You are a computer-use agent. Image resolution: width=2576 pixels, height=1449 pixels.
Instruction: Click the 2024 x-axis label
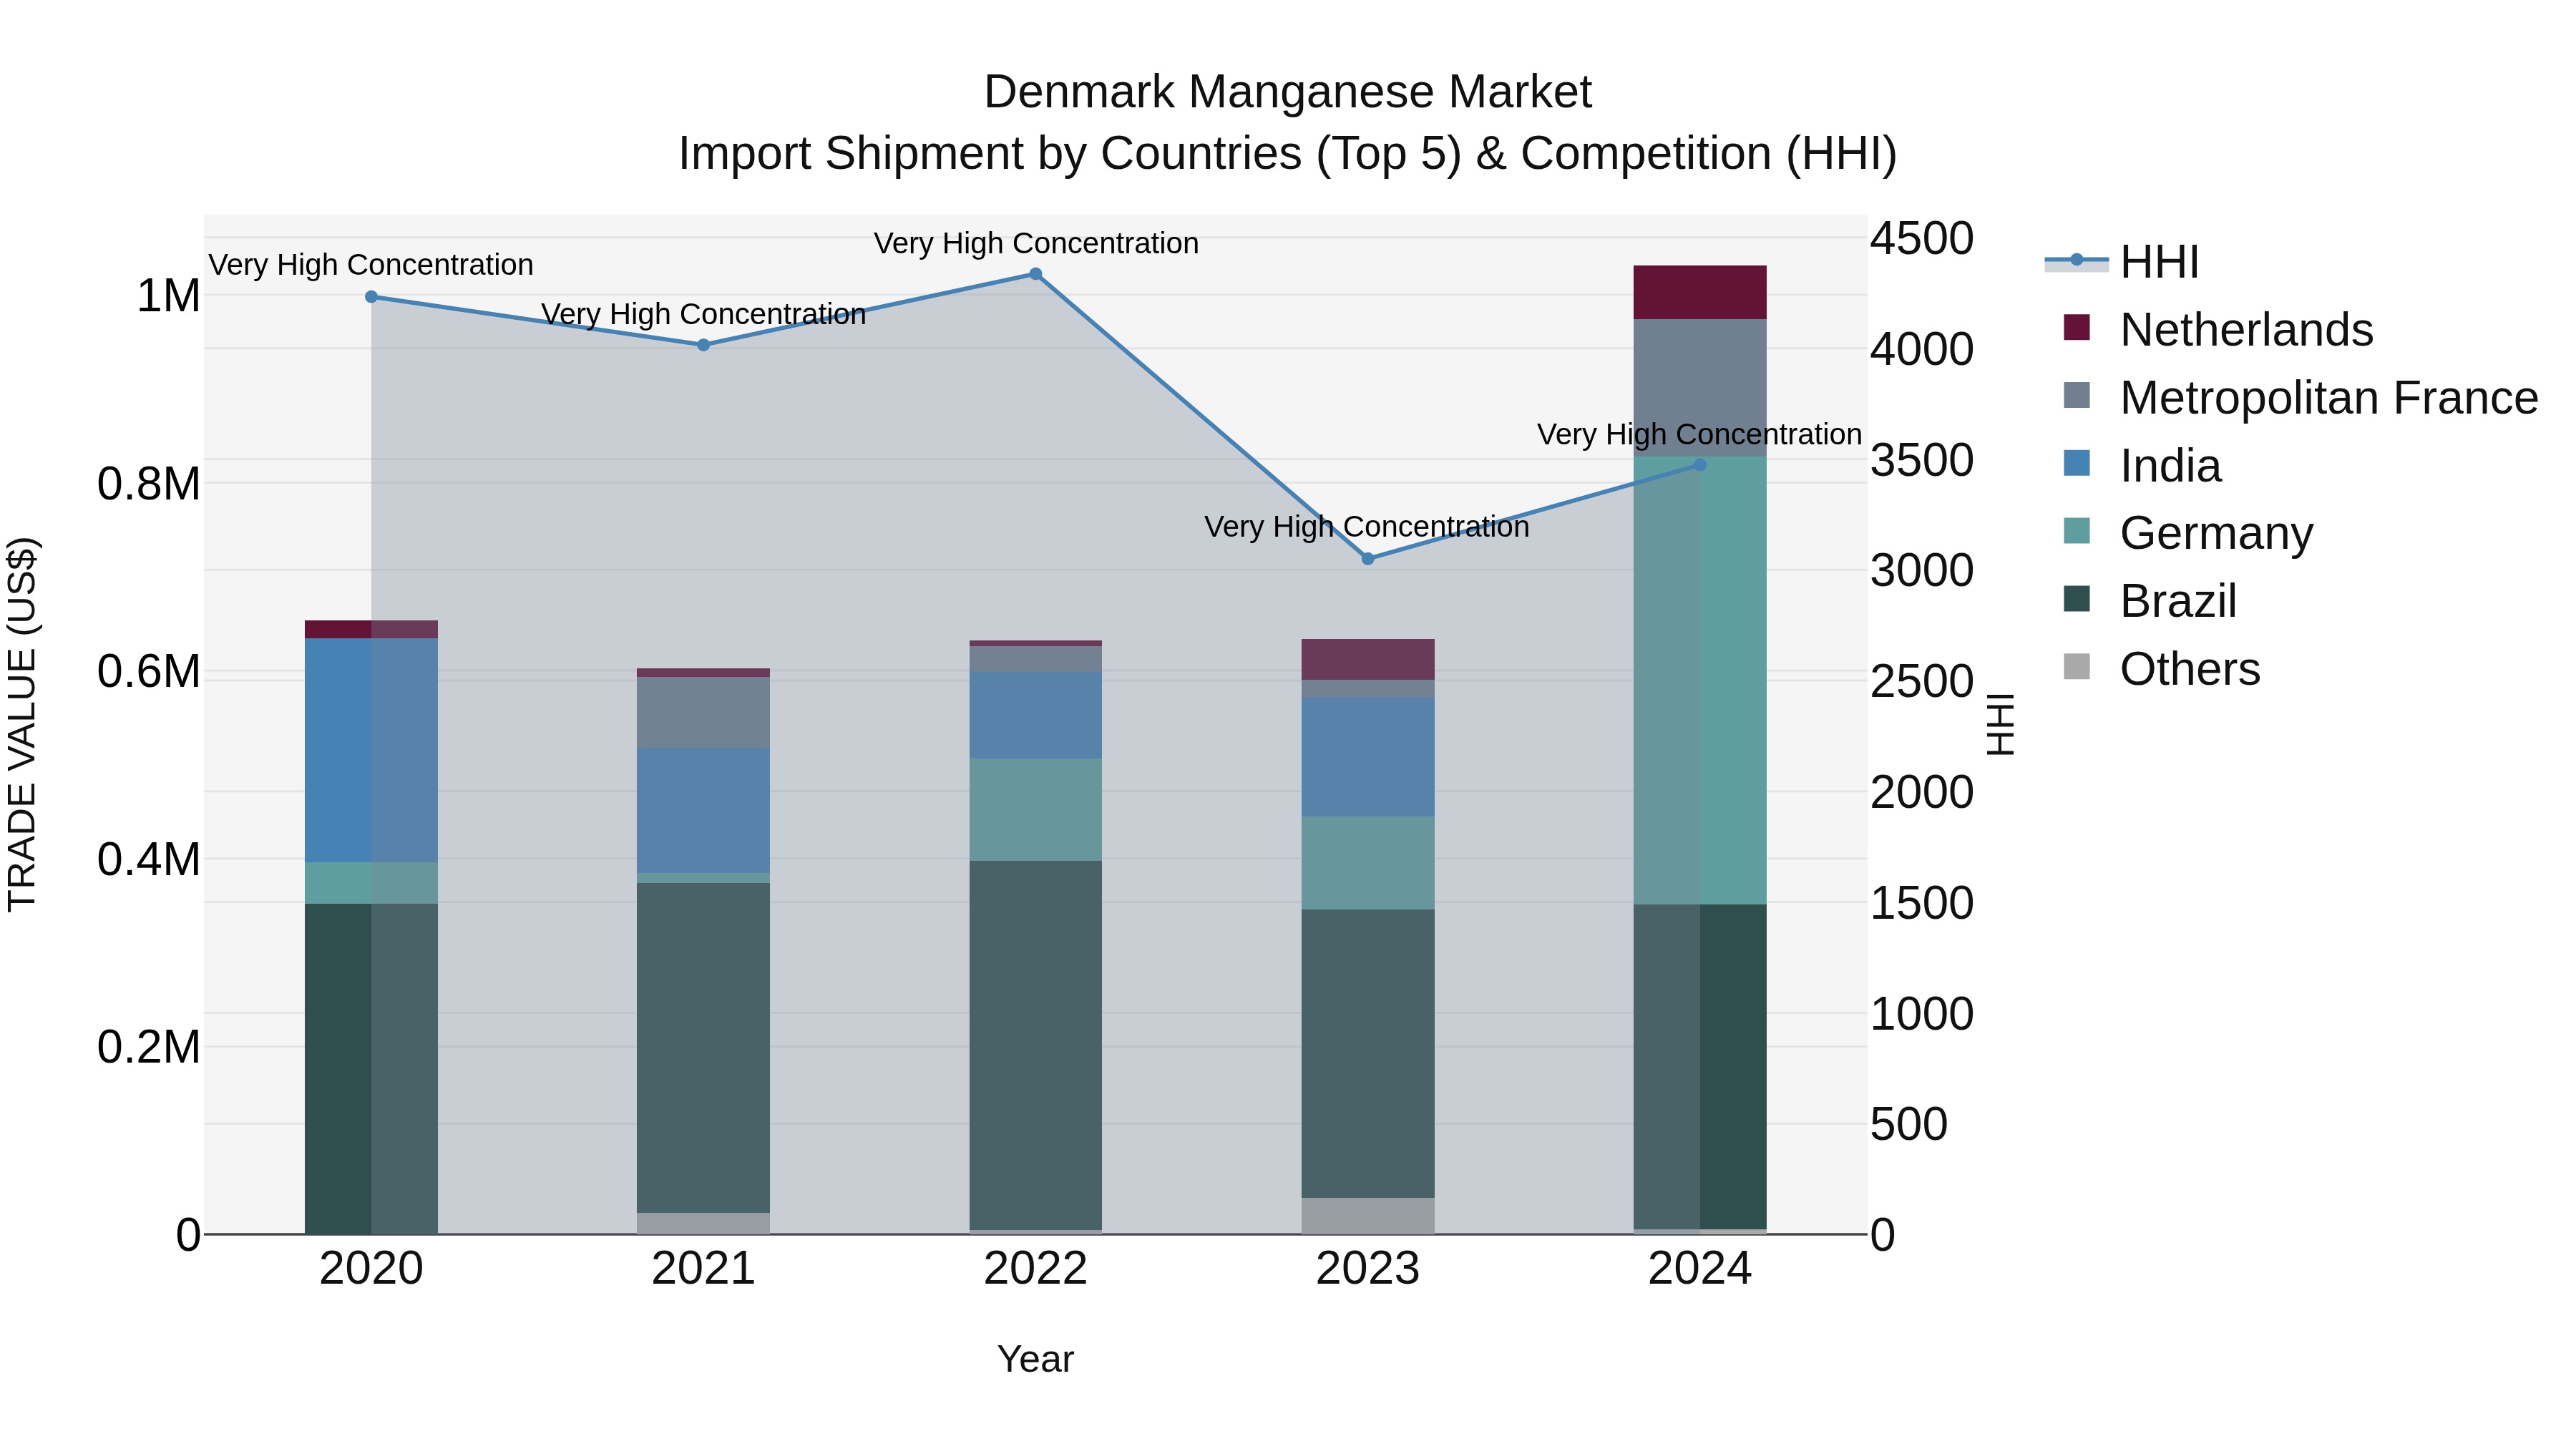(1700, 1269)
